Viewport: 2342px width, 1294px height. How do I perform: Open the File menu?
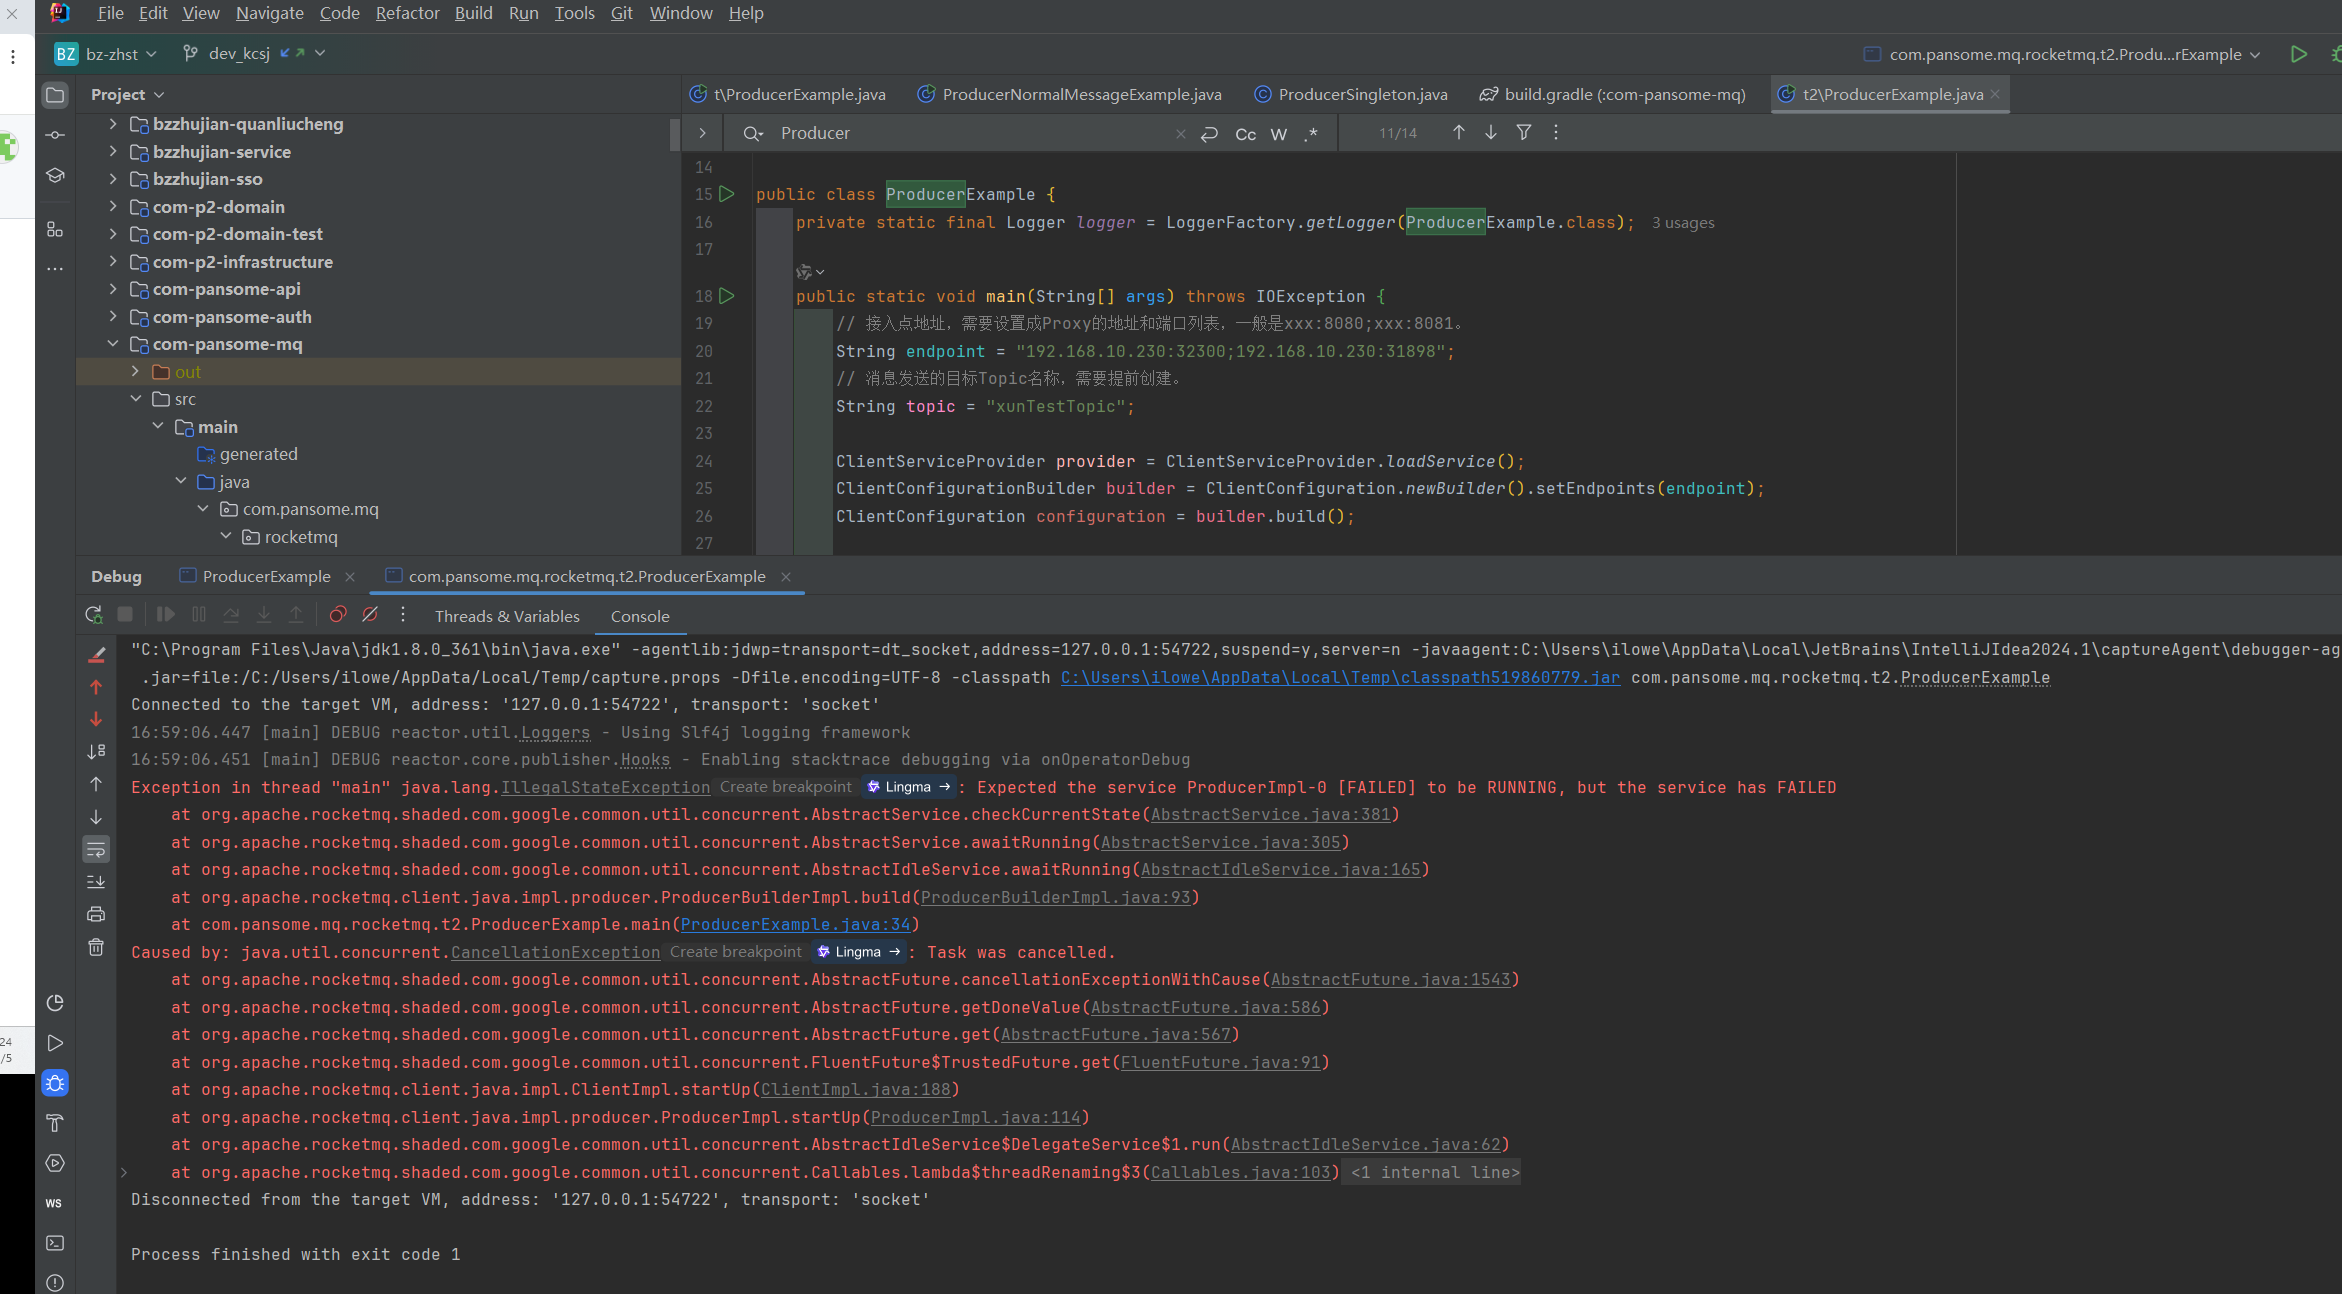(x=110, y=13)
